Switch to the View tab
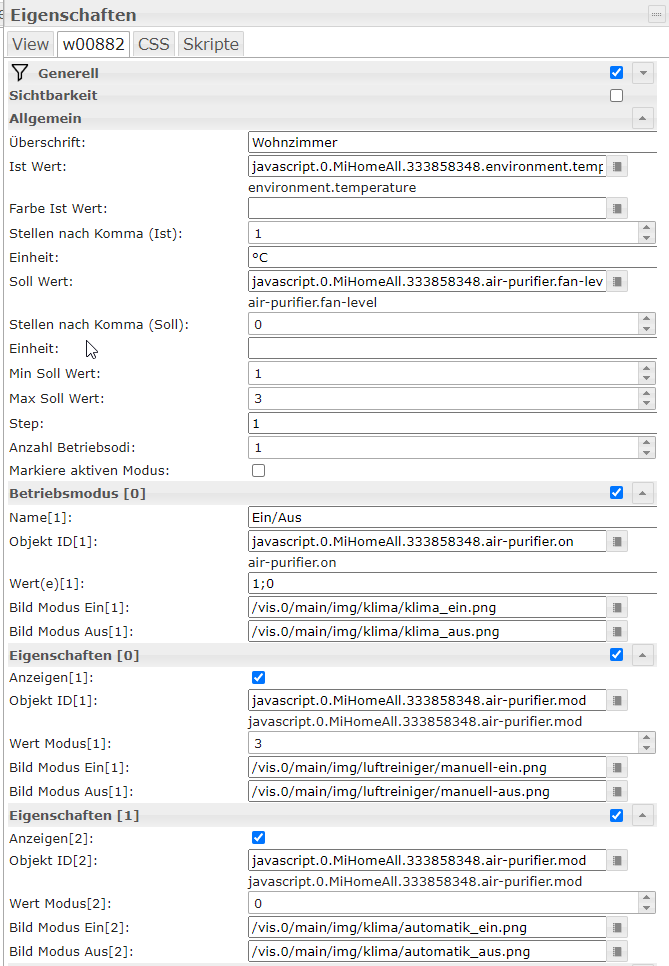669x966 pixels. pos(31,44)
